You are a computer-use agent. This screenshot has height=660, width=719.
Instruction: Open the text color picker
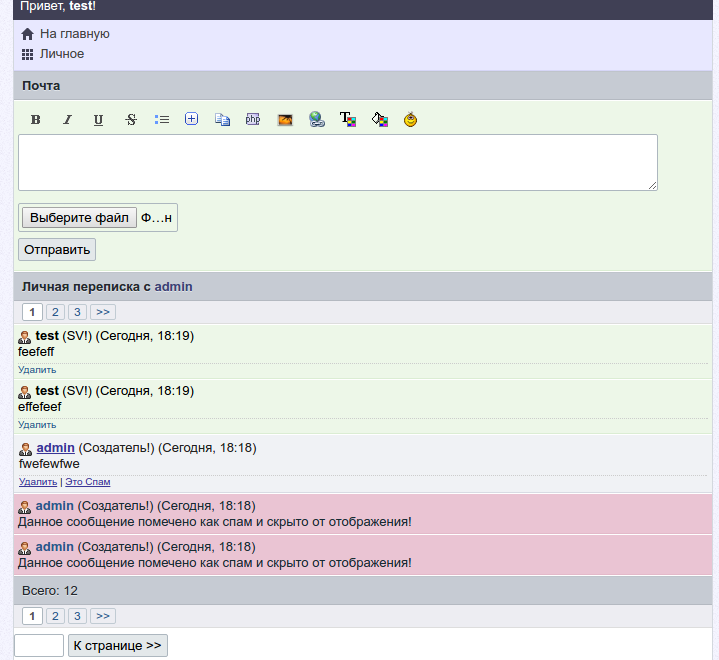pos(348,120)
